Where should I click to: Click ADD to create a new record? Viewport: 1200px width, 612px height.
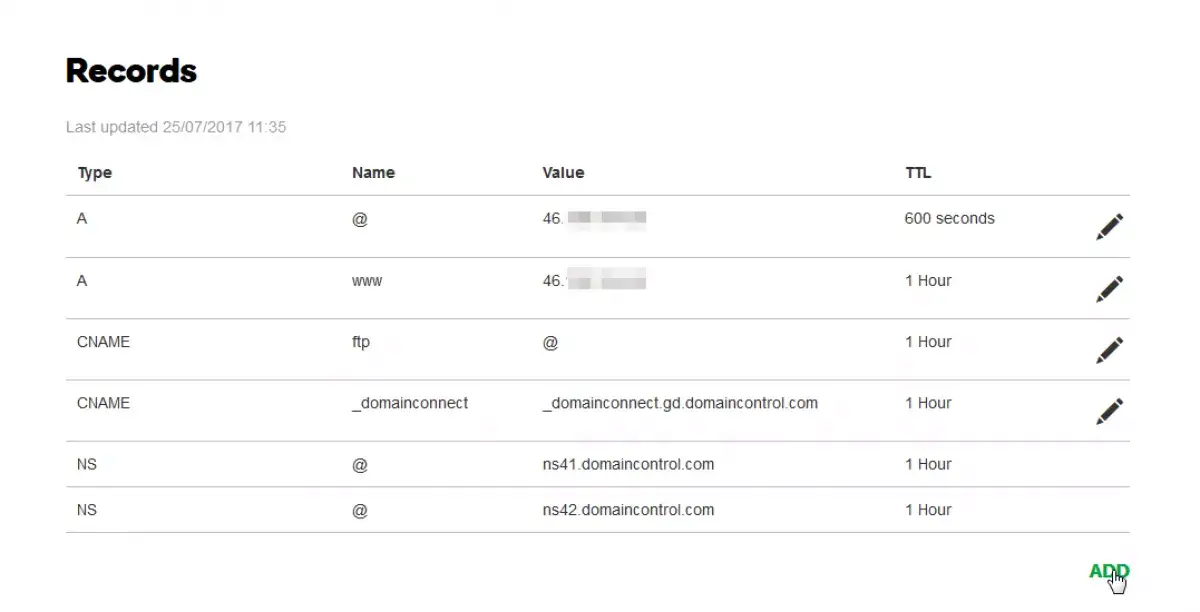(1108, 572)
